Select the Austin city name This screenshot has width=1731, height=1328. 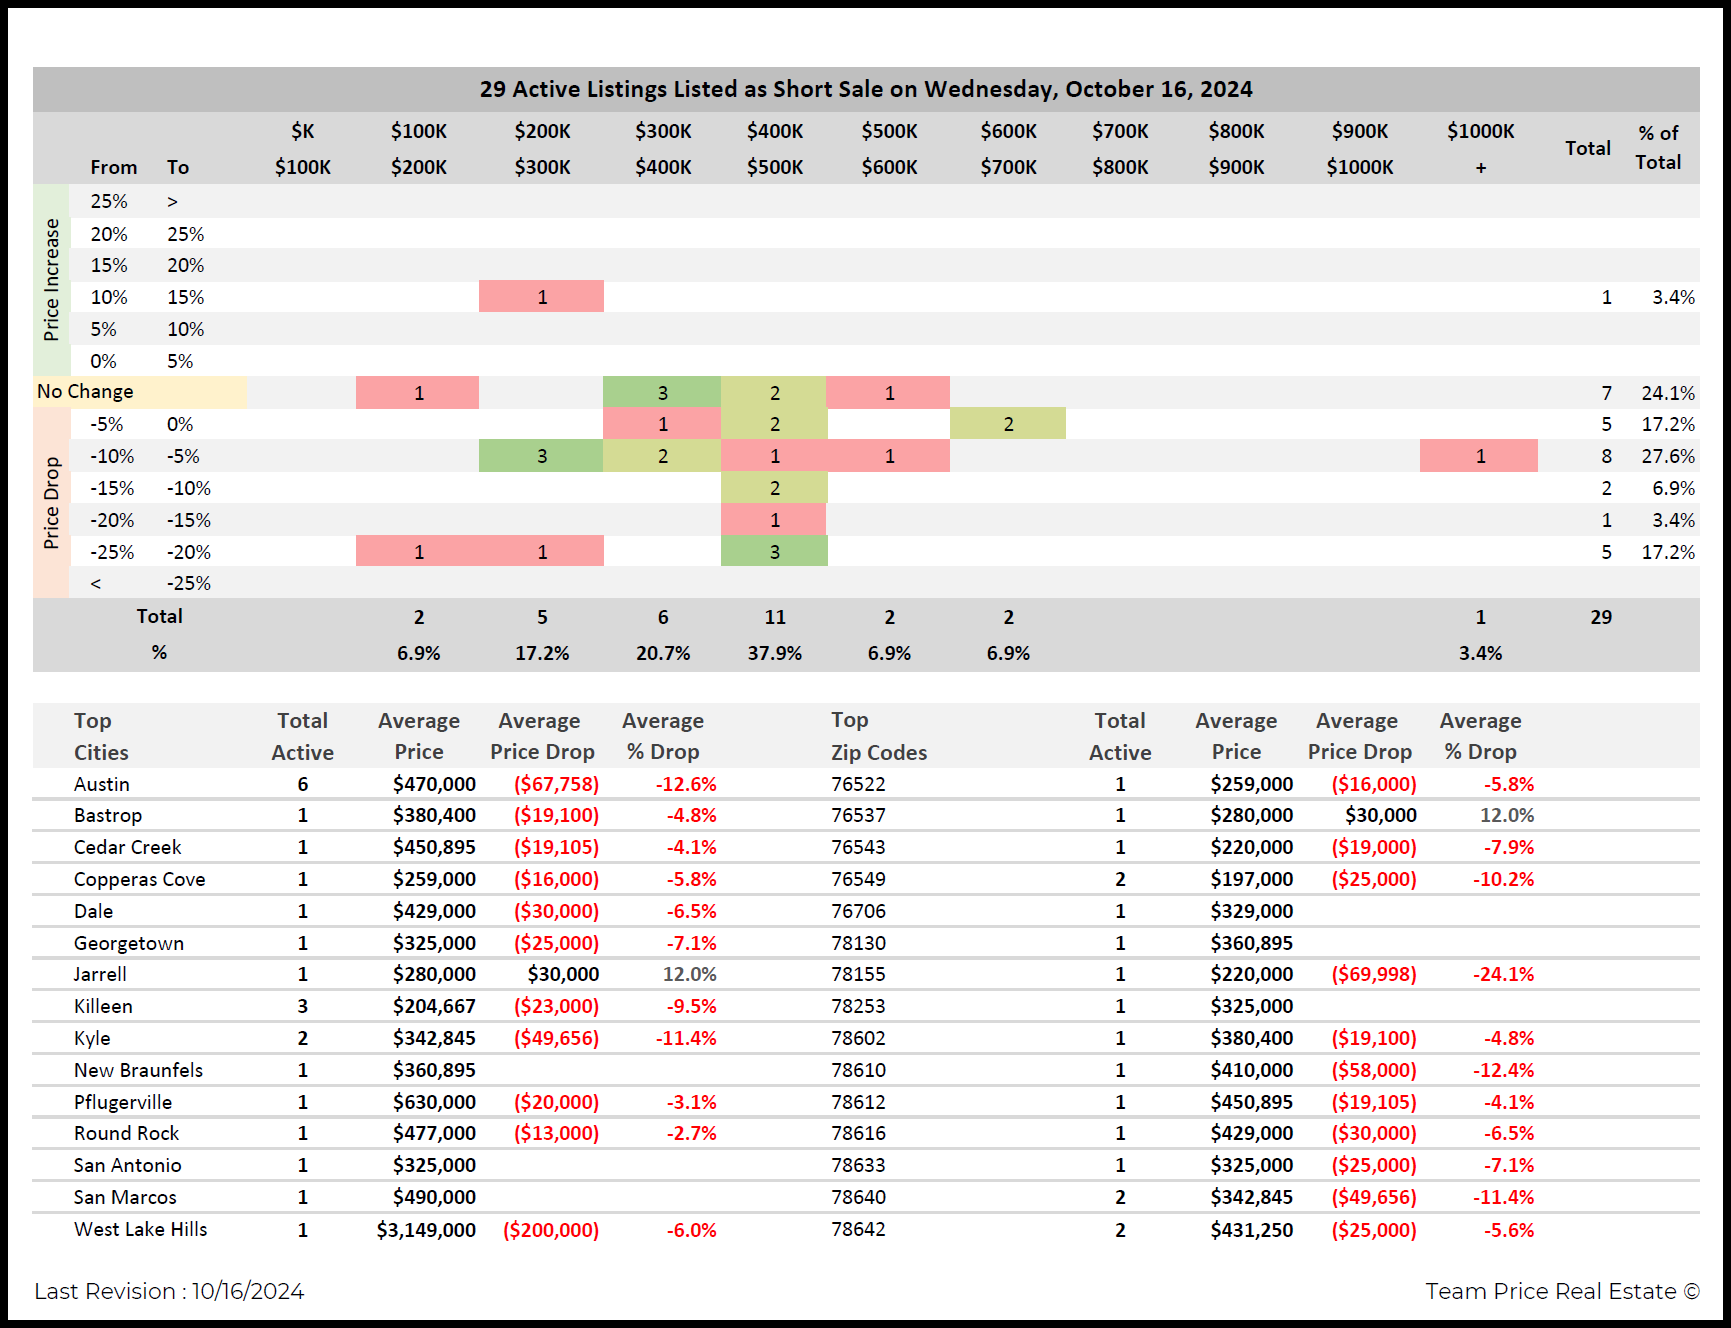click(102, 784)
